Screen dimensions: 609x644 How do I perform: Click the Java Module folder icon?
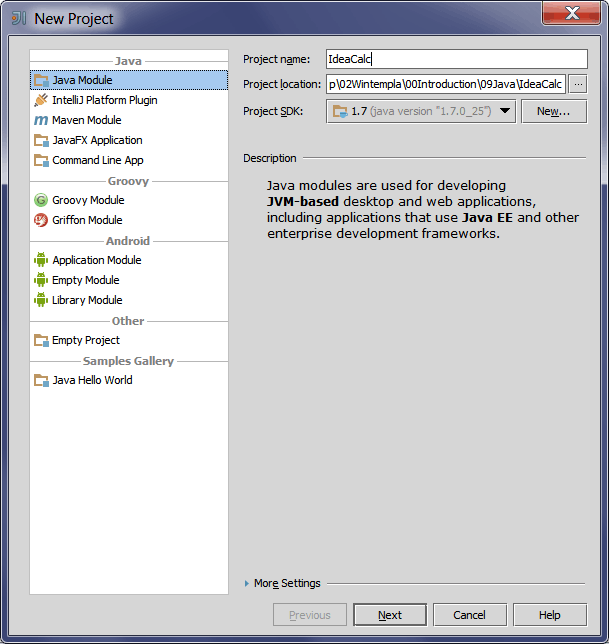(41, 80)
